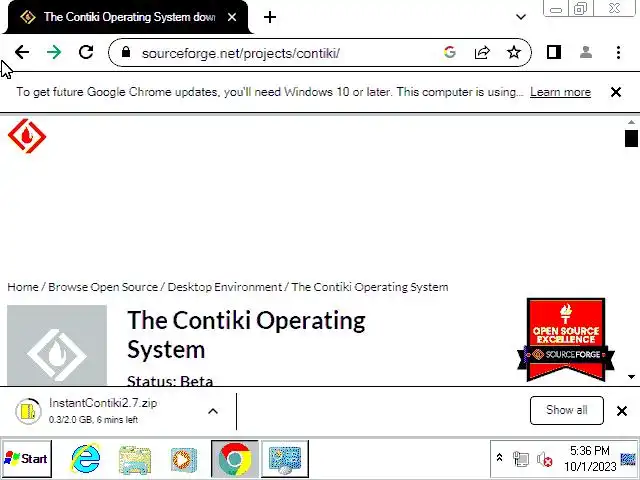The width and height of the screenshot is (640, 480).
Task: Open the taskbar clock showing 5:36 PM
Action: (x=590, y=458)
